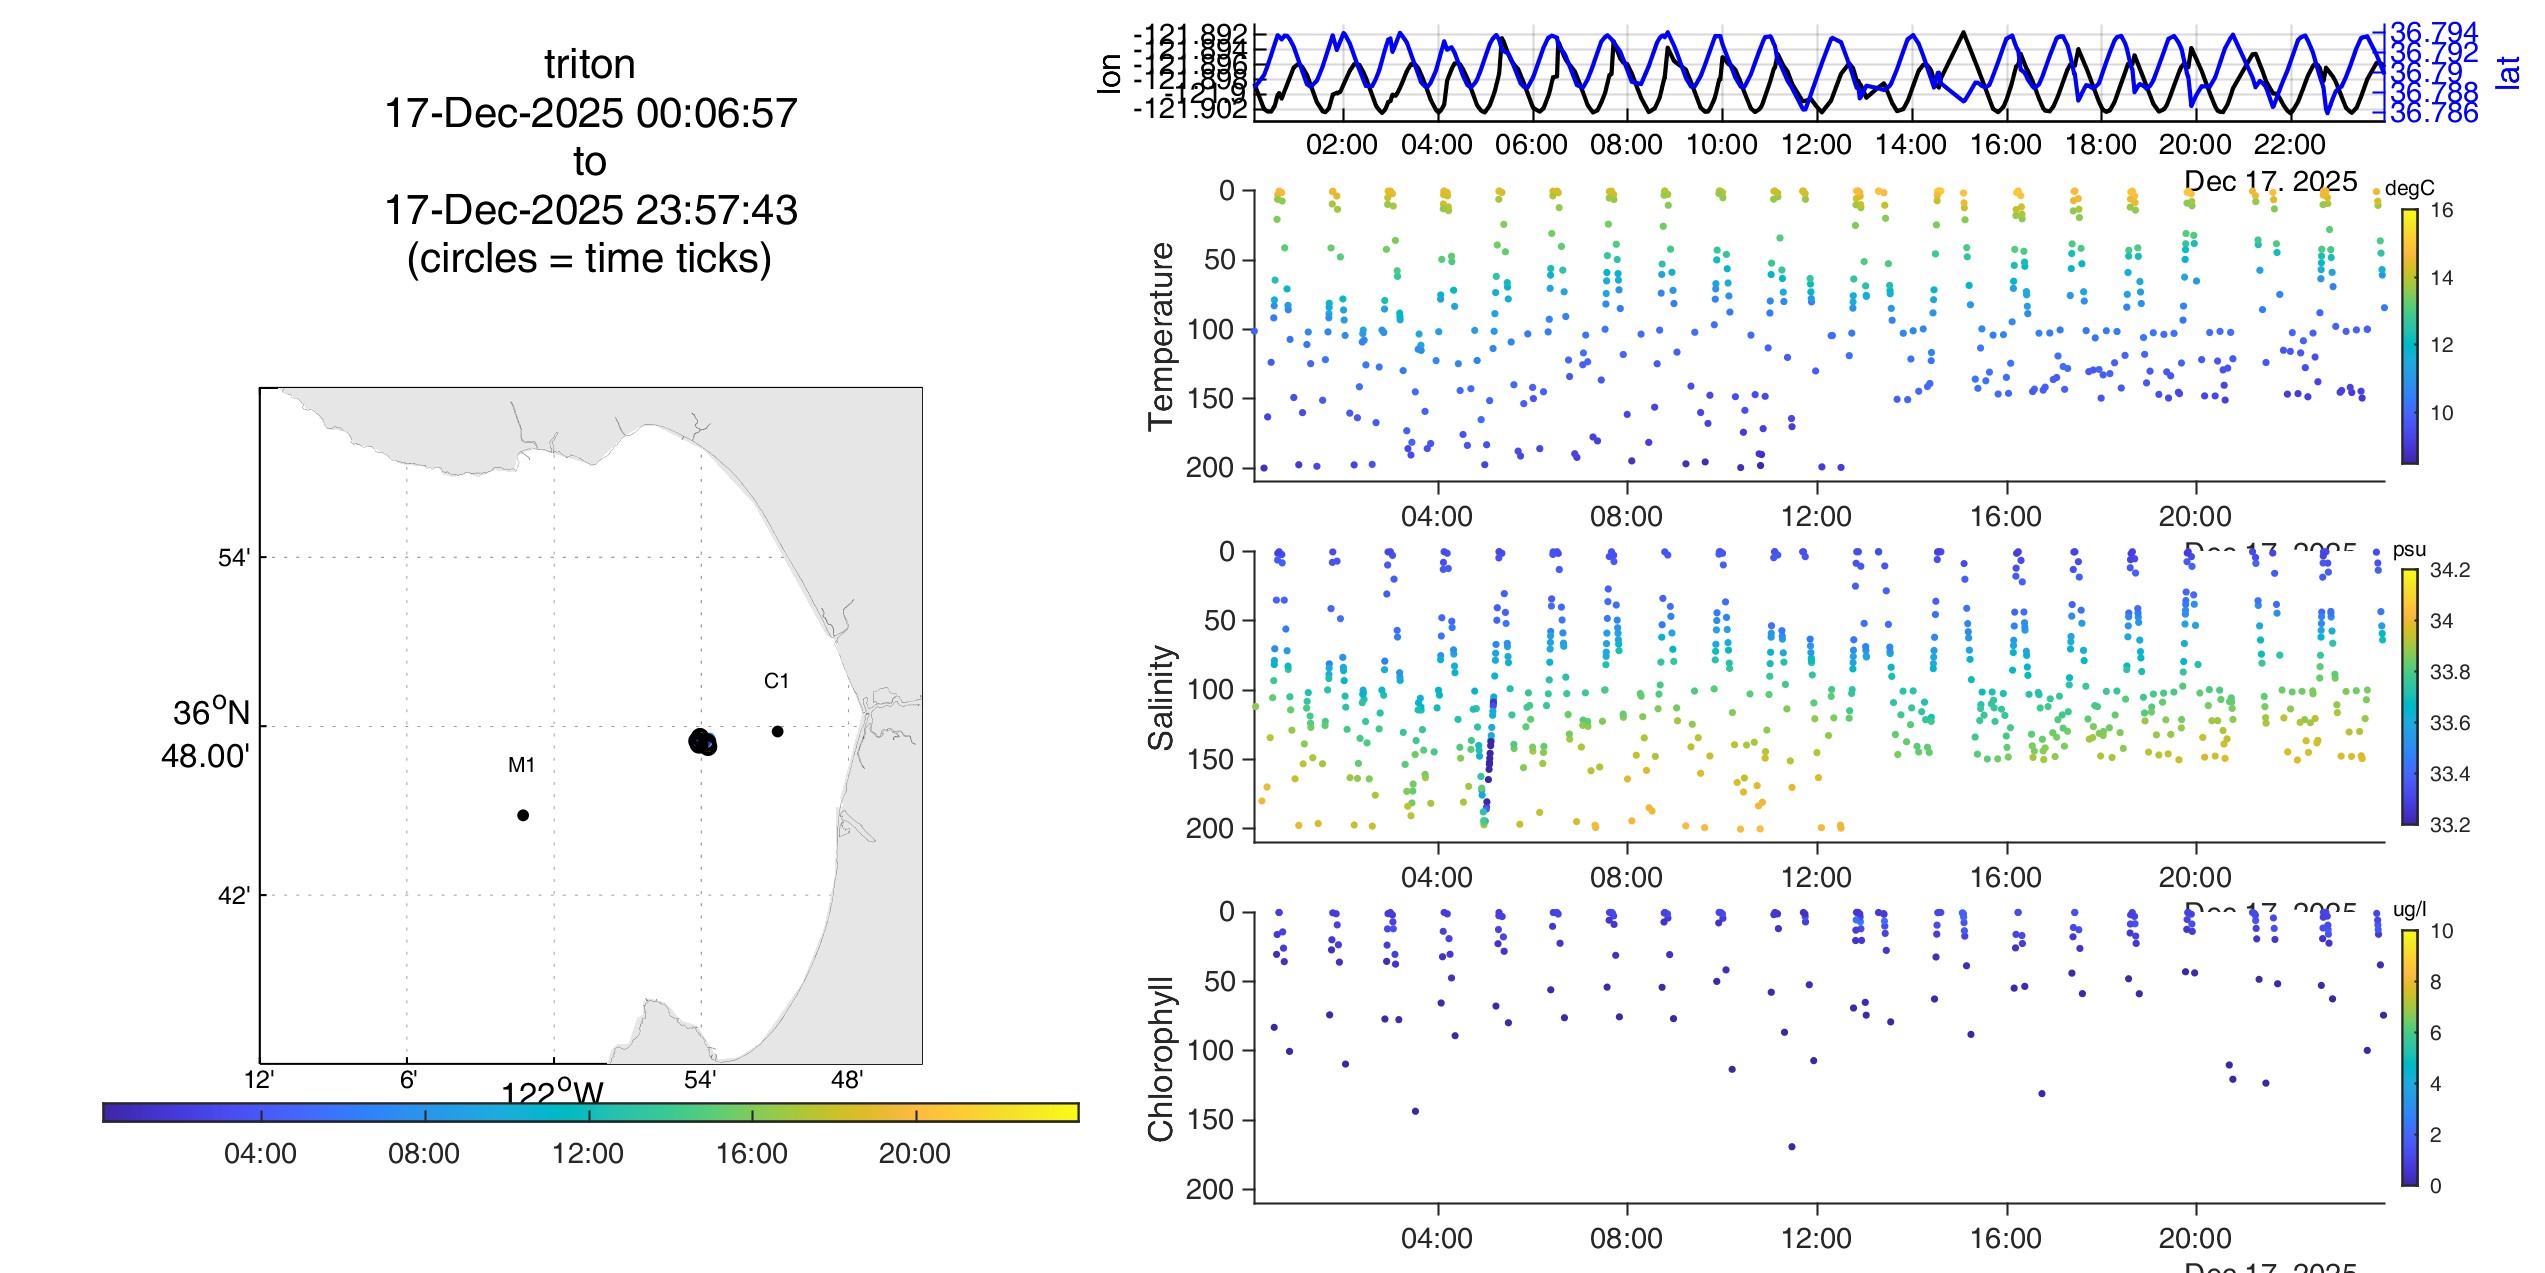
Task: Click the triton title text
Action: pos(590,64)
